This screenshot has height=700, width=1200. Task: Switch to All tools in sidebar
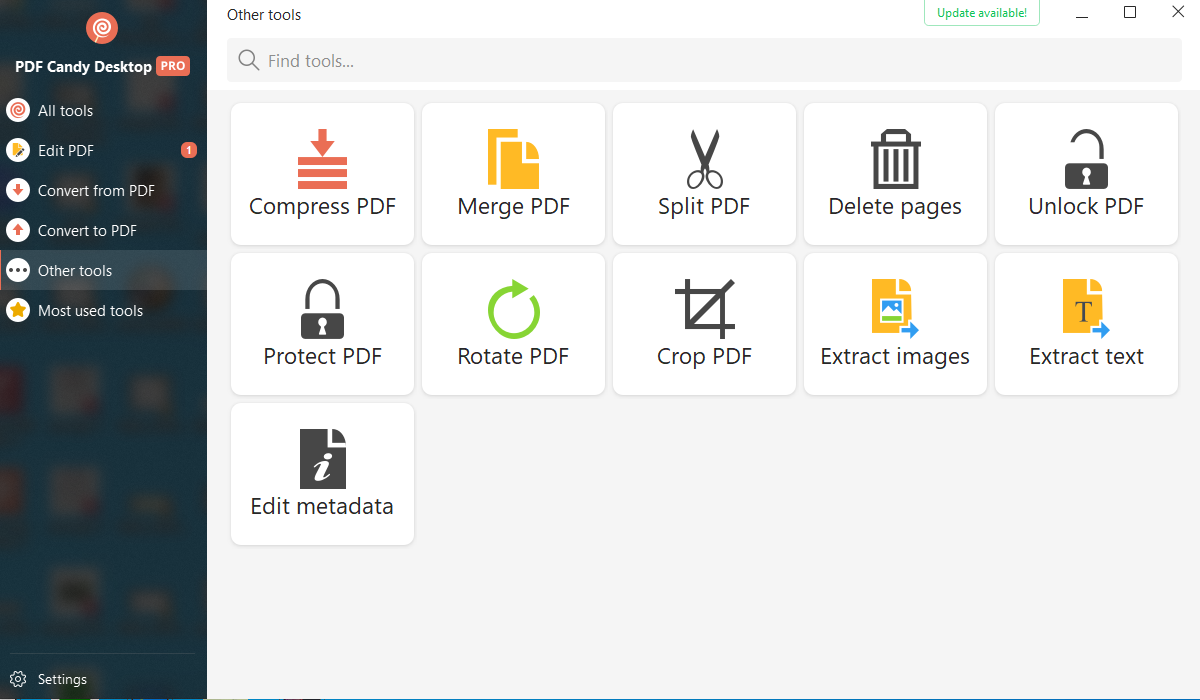tap(65, 111)
